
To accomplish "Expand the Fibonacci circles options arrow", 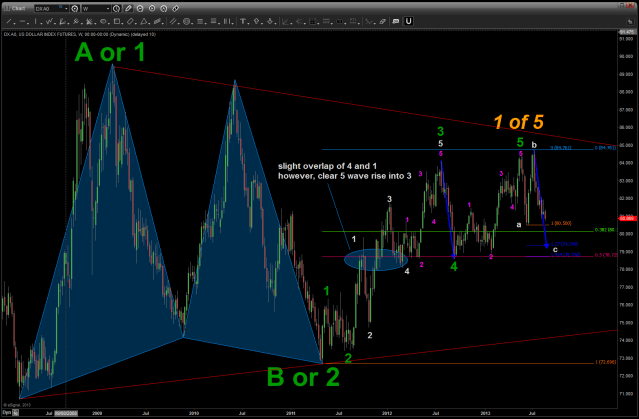I will click(192, 23).
